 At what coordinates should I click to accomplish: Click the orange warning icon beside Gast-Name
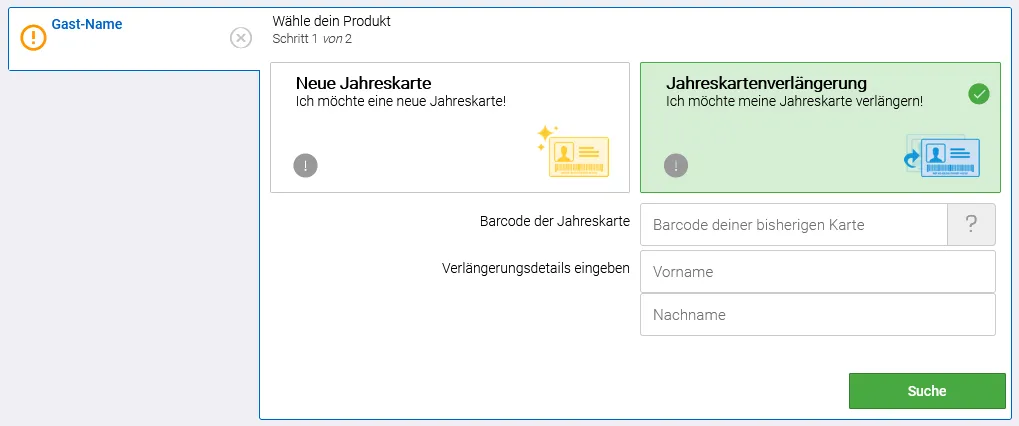[x=34, y=38]
